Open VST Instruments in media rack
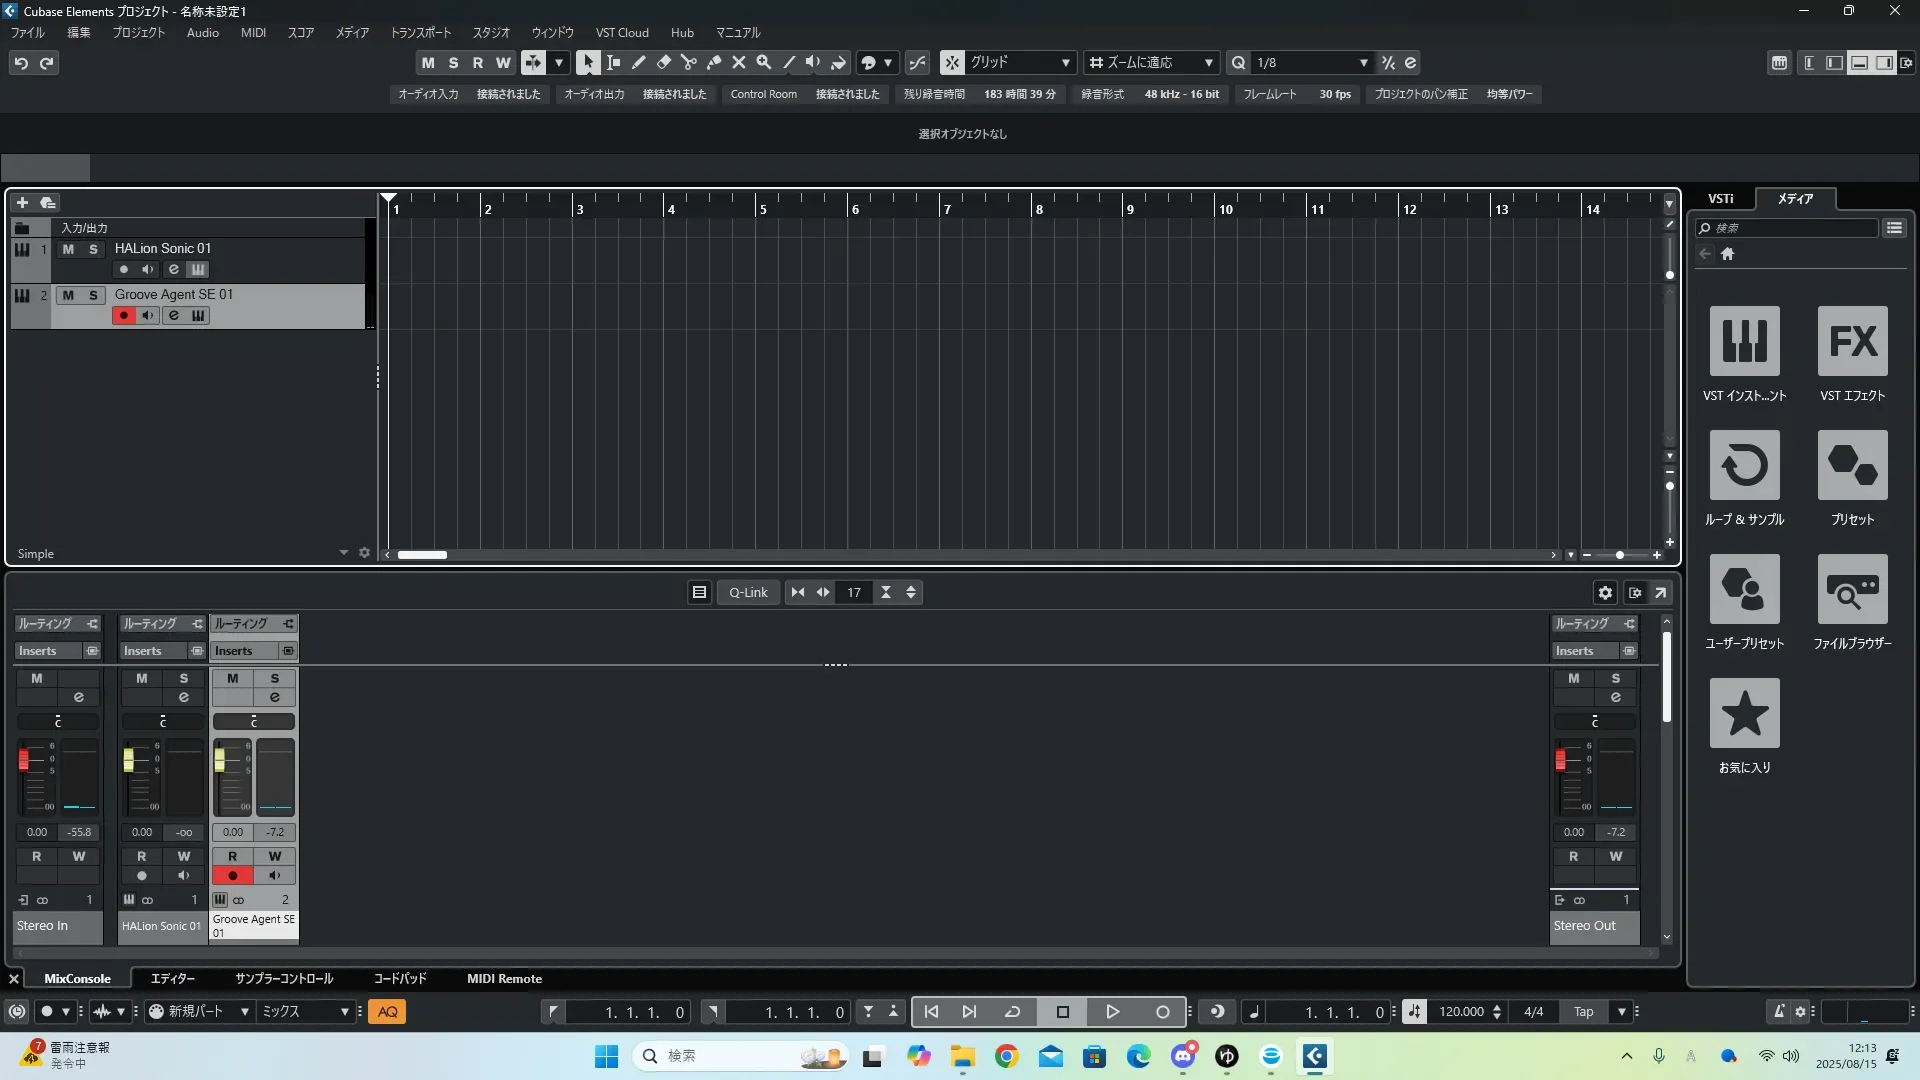The image size is (1920, 1080). click(1744, 341)
